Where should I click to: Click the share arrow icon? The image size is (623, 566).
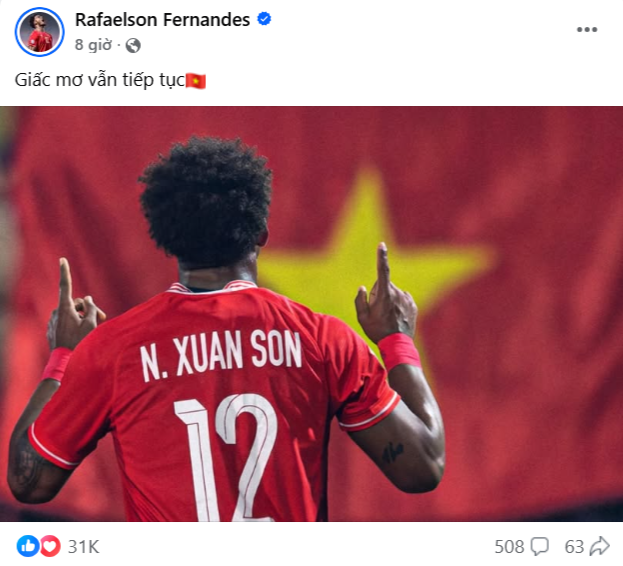[x=600, y=546]
